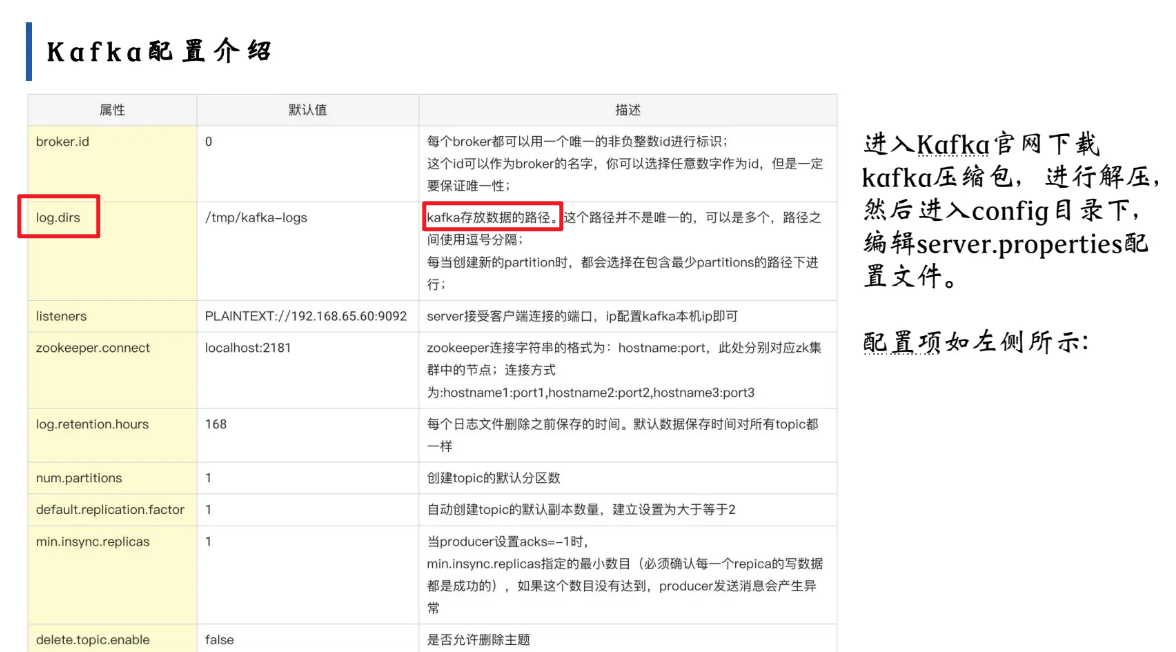Viewport: 1176px width, 652px height.
Task: Click the side note "编辑server.properties配"
Action: [1006, 244]
